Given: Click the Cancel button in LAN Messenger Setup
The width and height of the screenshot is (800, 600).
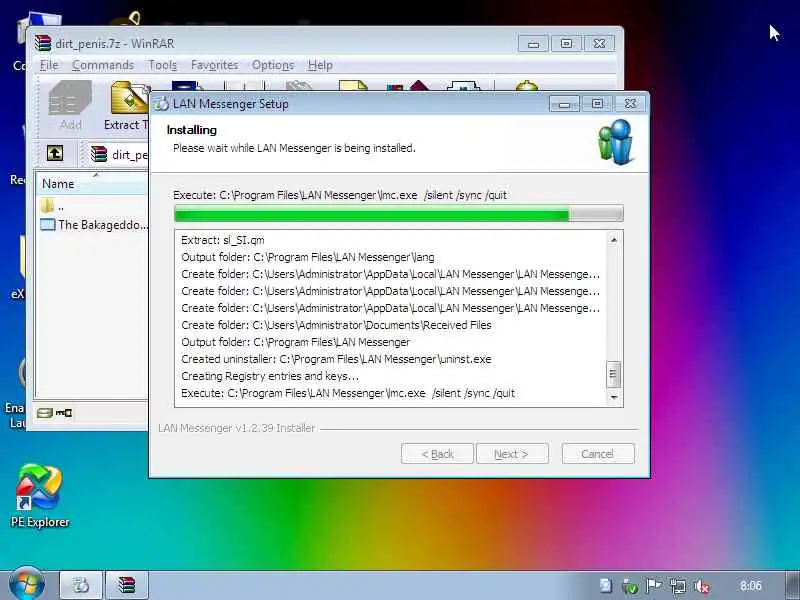Looking at the screenshot, I should click(598, 454).
